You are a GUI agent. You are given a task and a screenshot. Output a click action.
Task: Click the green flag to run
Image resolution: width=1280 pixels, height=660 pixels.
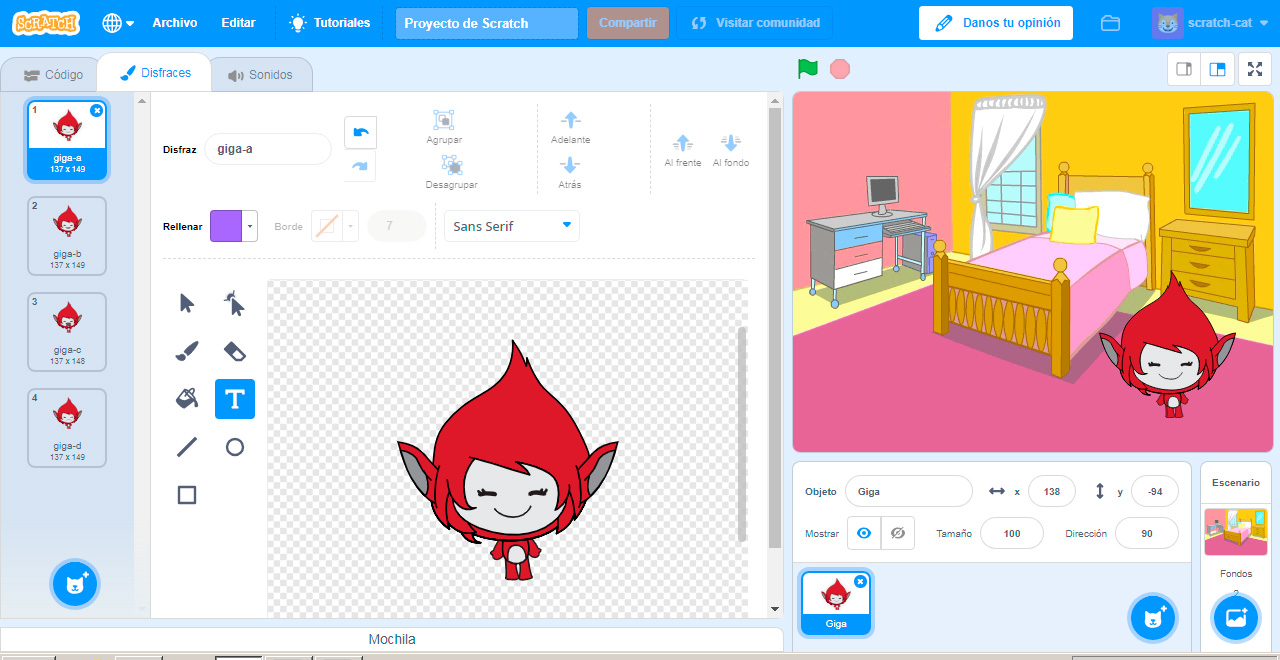pyautogui.click(x=808, y=69)
